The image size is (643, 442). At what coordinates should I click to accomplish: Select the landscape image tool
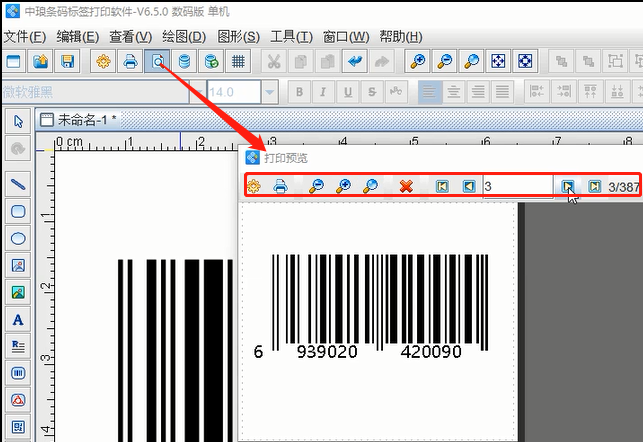click(x=18, y=292)
